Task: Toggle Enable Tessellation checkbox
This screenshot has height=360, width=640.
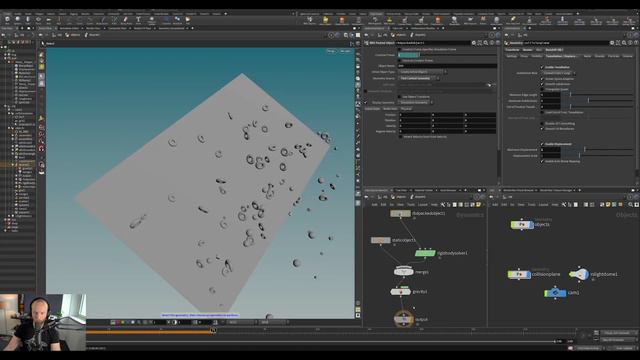Action: (x=542, y=67)
